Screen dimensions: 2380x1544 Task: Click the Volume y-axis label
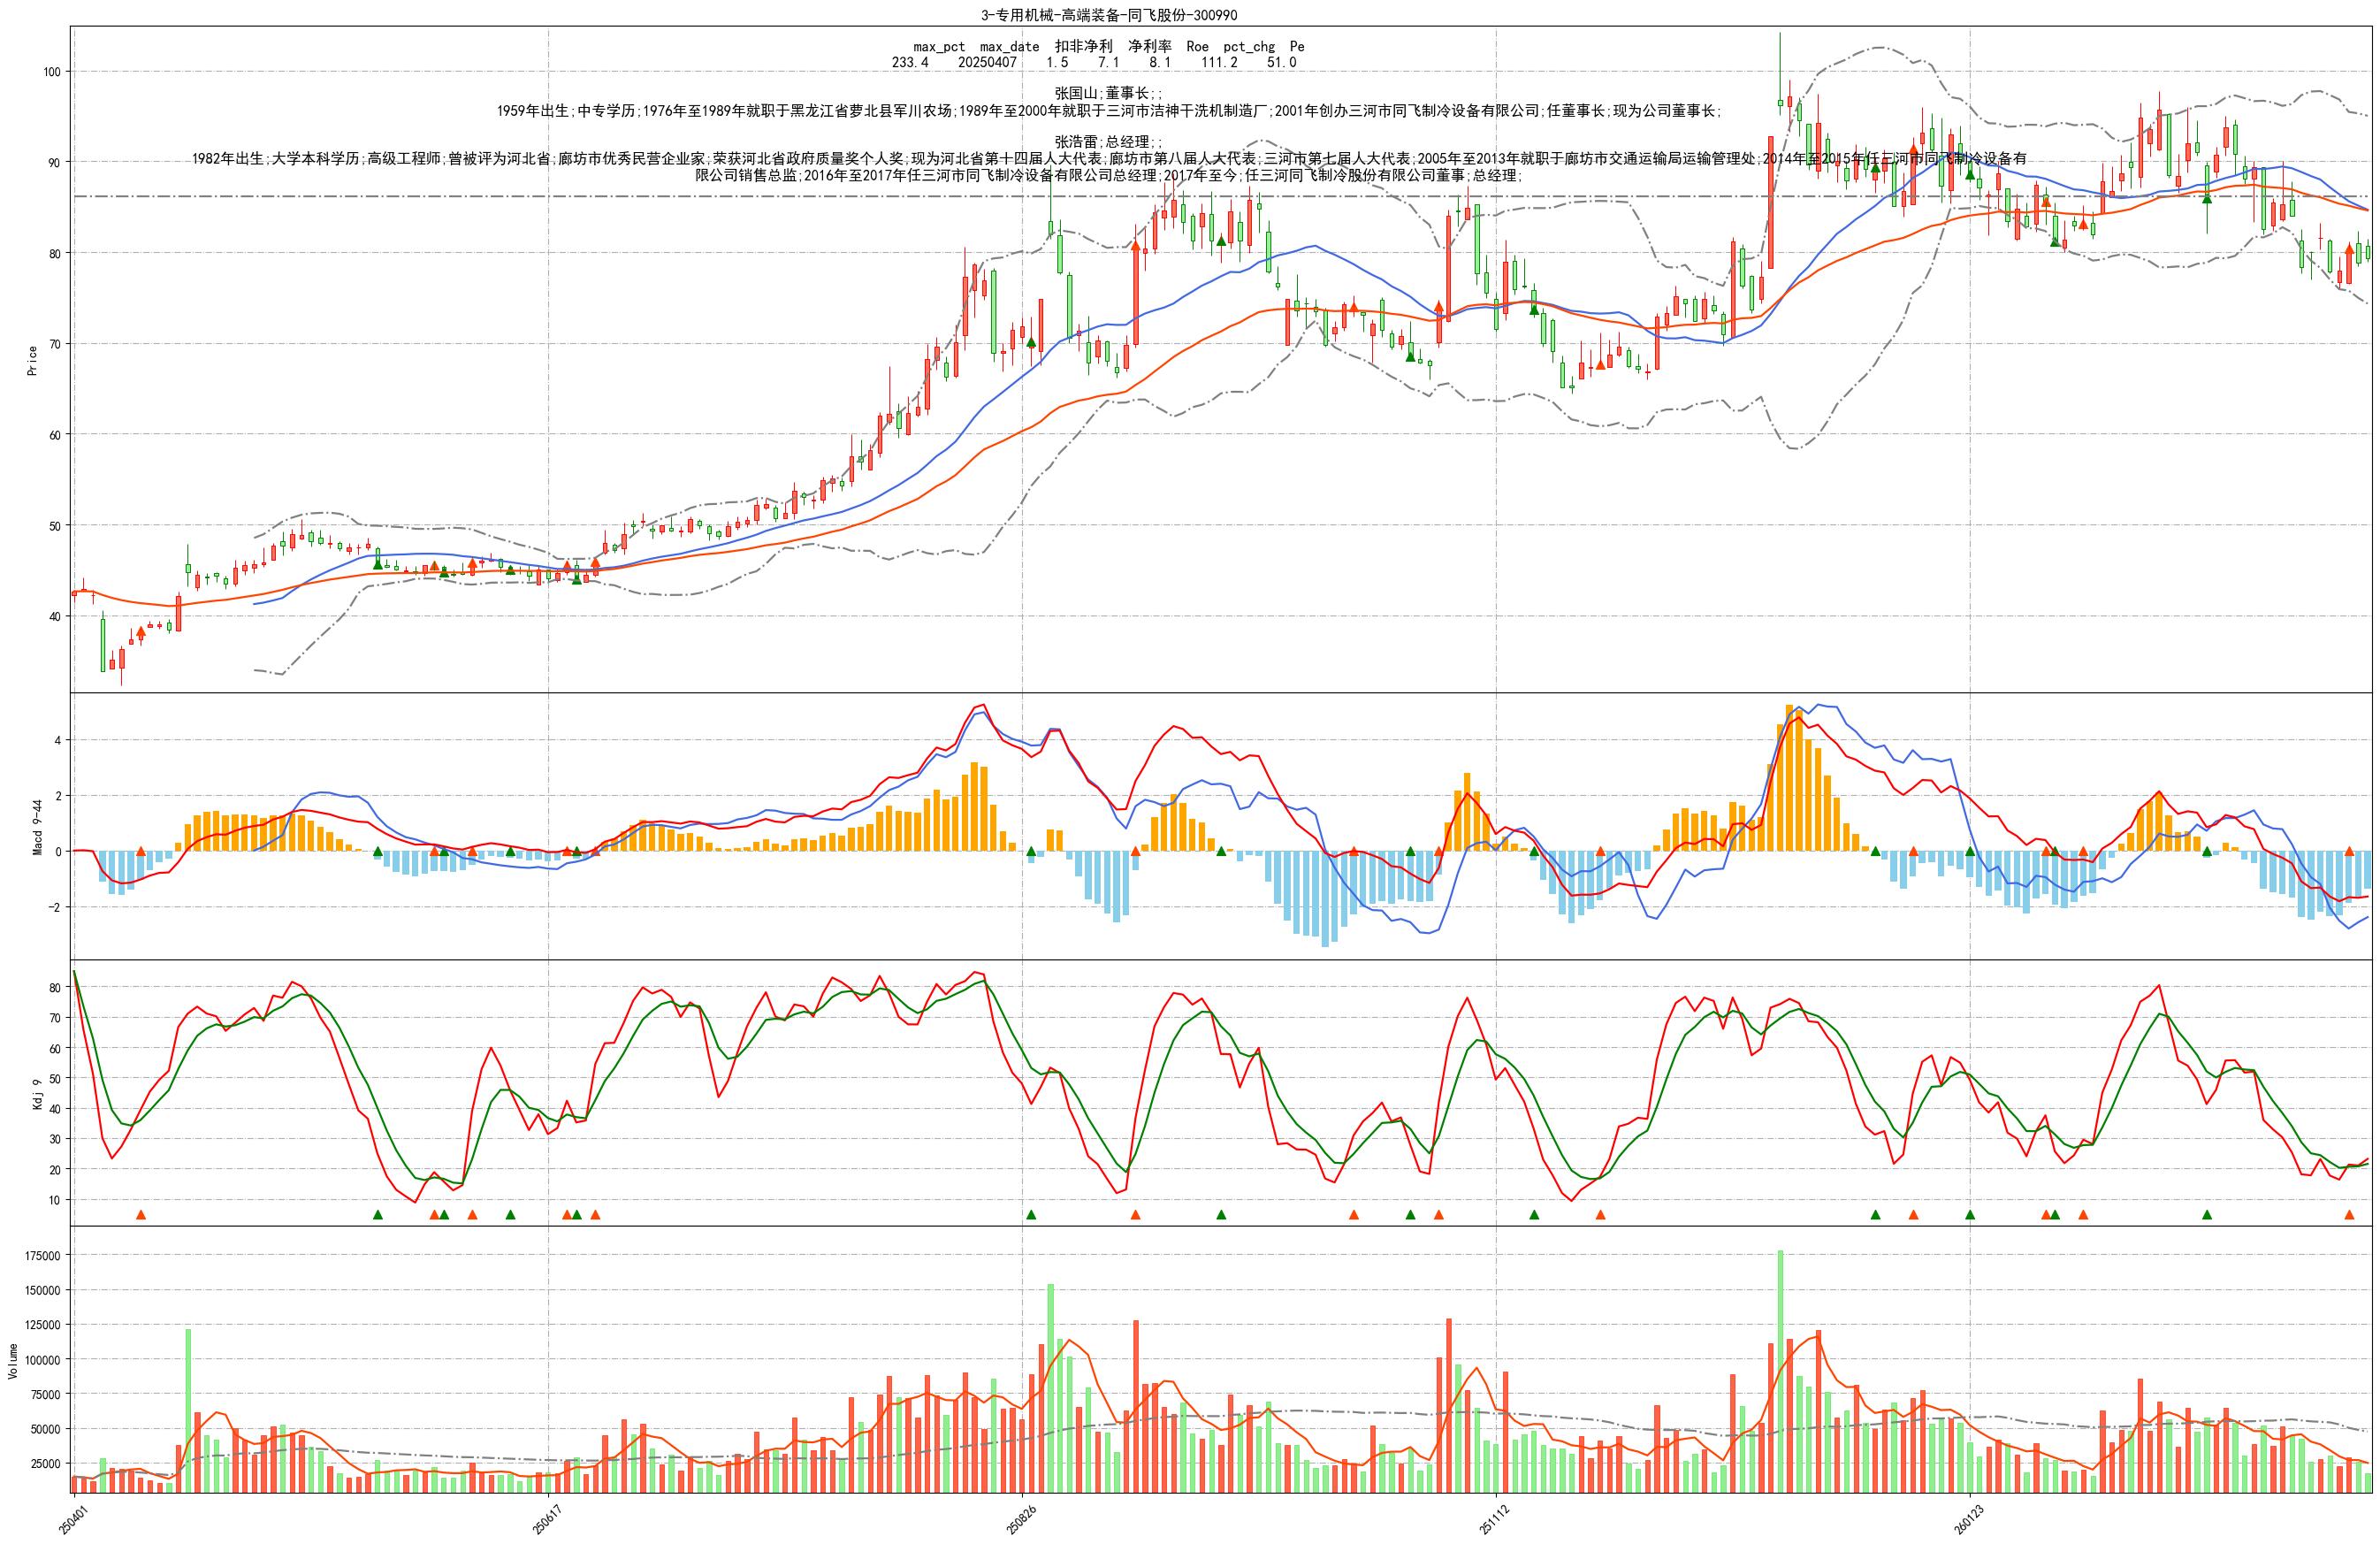14,1361
